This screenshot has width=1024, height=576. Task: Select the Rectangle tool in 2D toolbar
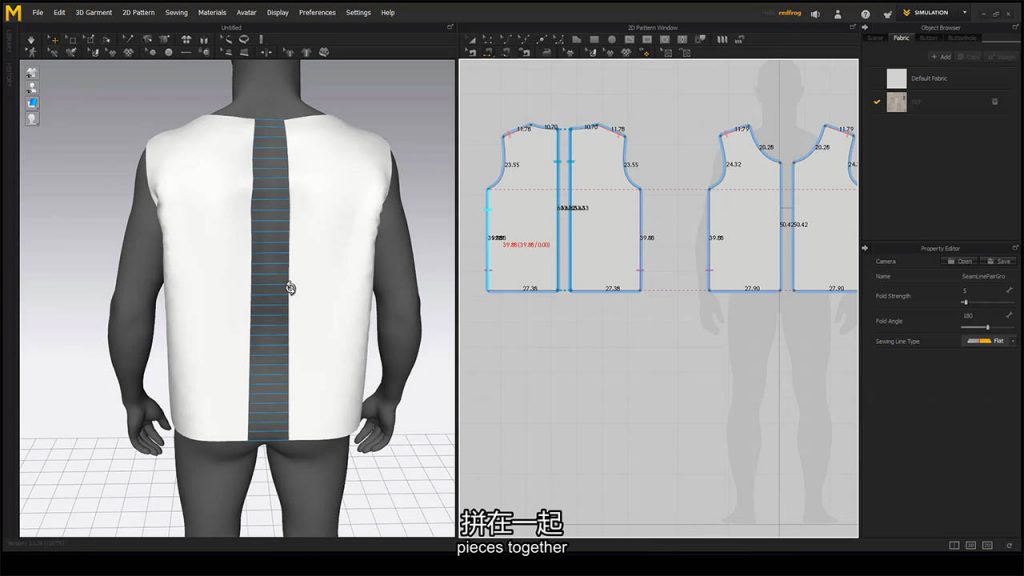pyautogui.click(x=594, y=39)
